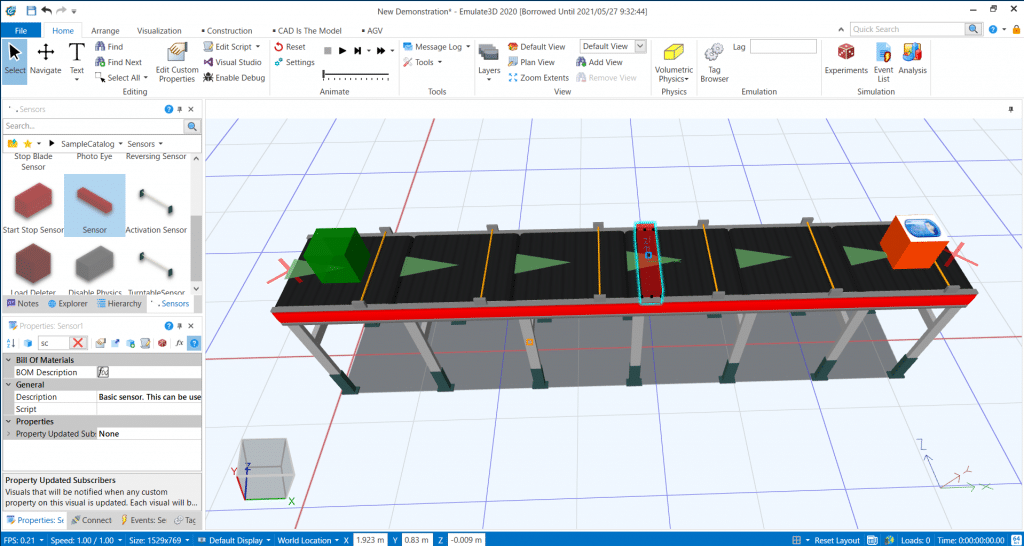Screen dimensions: 1024x546
Task: Click Zoom Extents
Action: click(538, 78)
